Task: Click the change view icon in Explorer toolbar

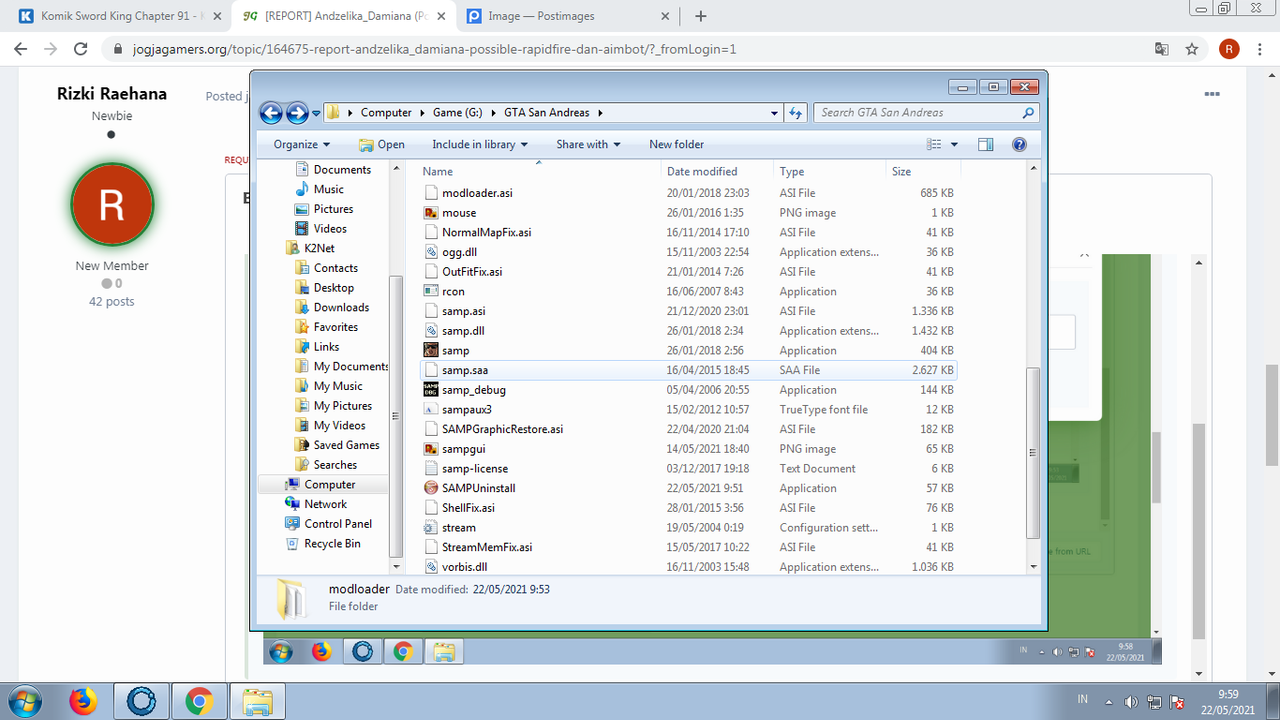Action: 935,144
